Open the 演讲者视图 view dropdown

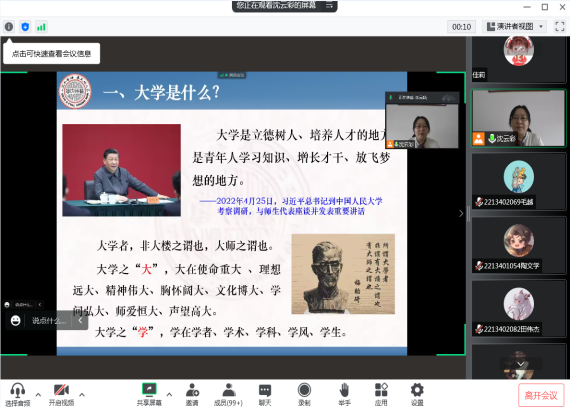coord(514,27)
